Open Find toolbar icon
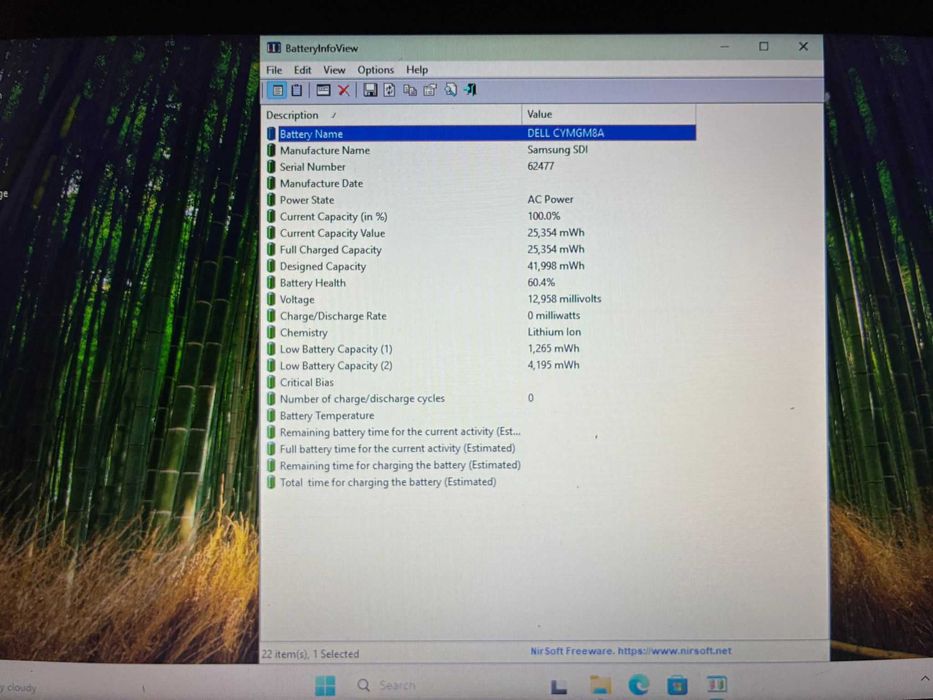Image resolution: width=933 pixels, height=700 pixels. coord(450,90)
